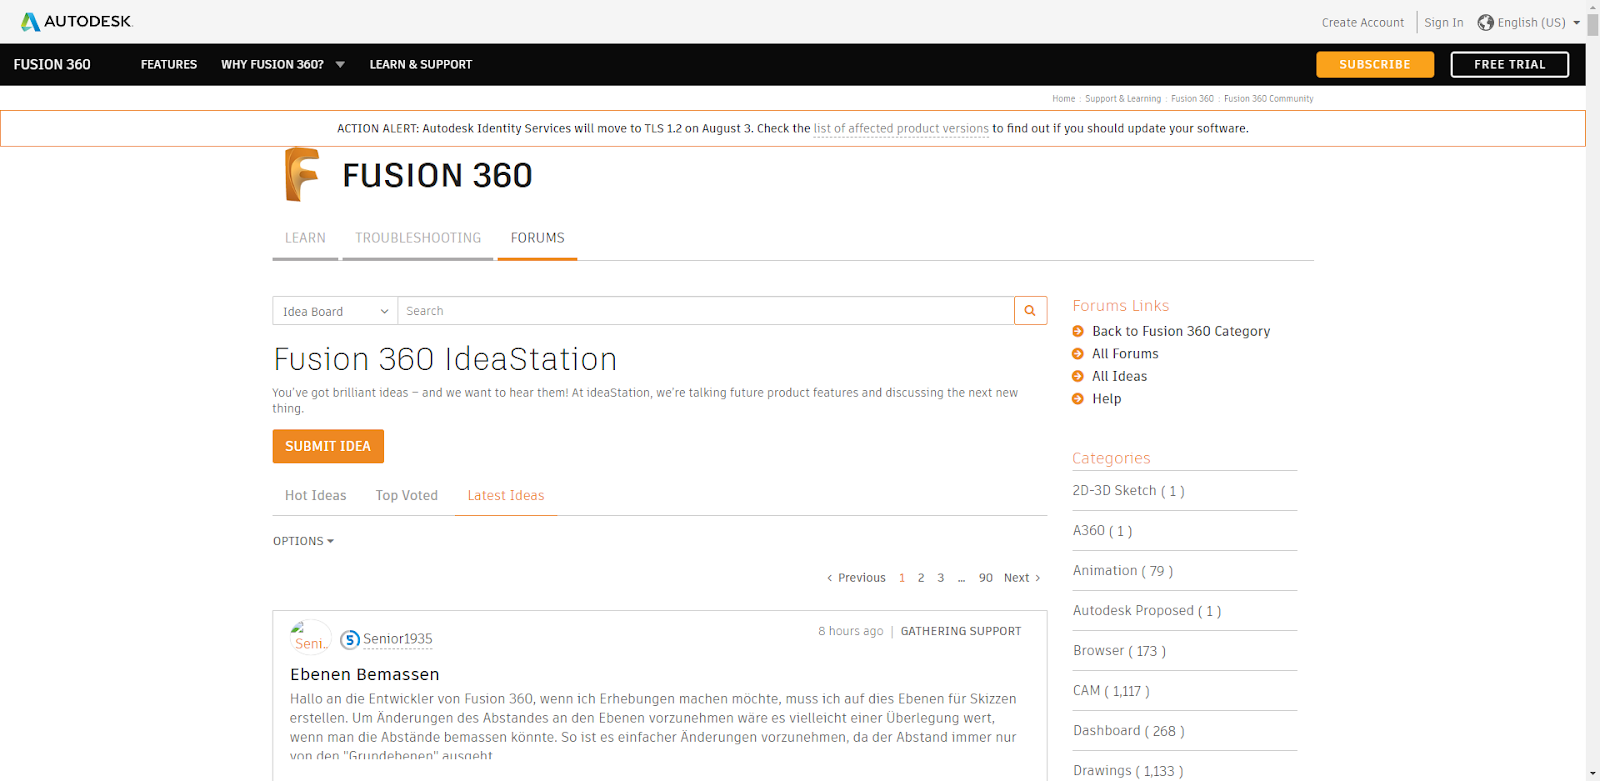This screenshot has width=1600, height=781.
Task: Click the Sign In link
Action: [1444, 23]
